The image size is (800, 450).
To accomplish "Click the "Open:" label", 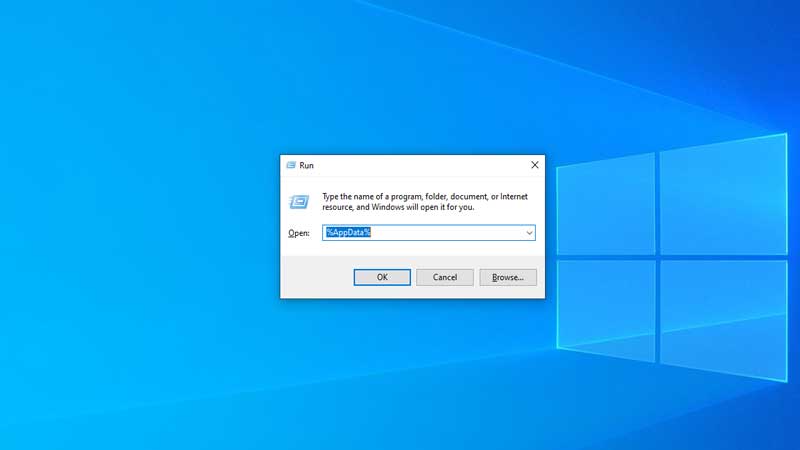I will [x=299, y=233].
